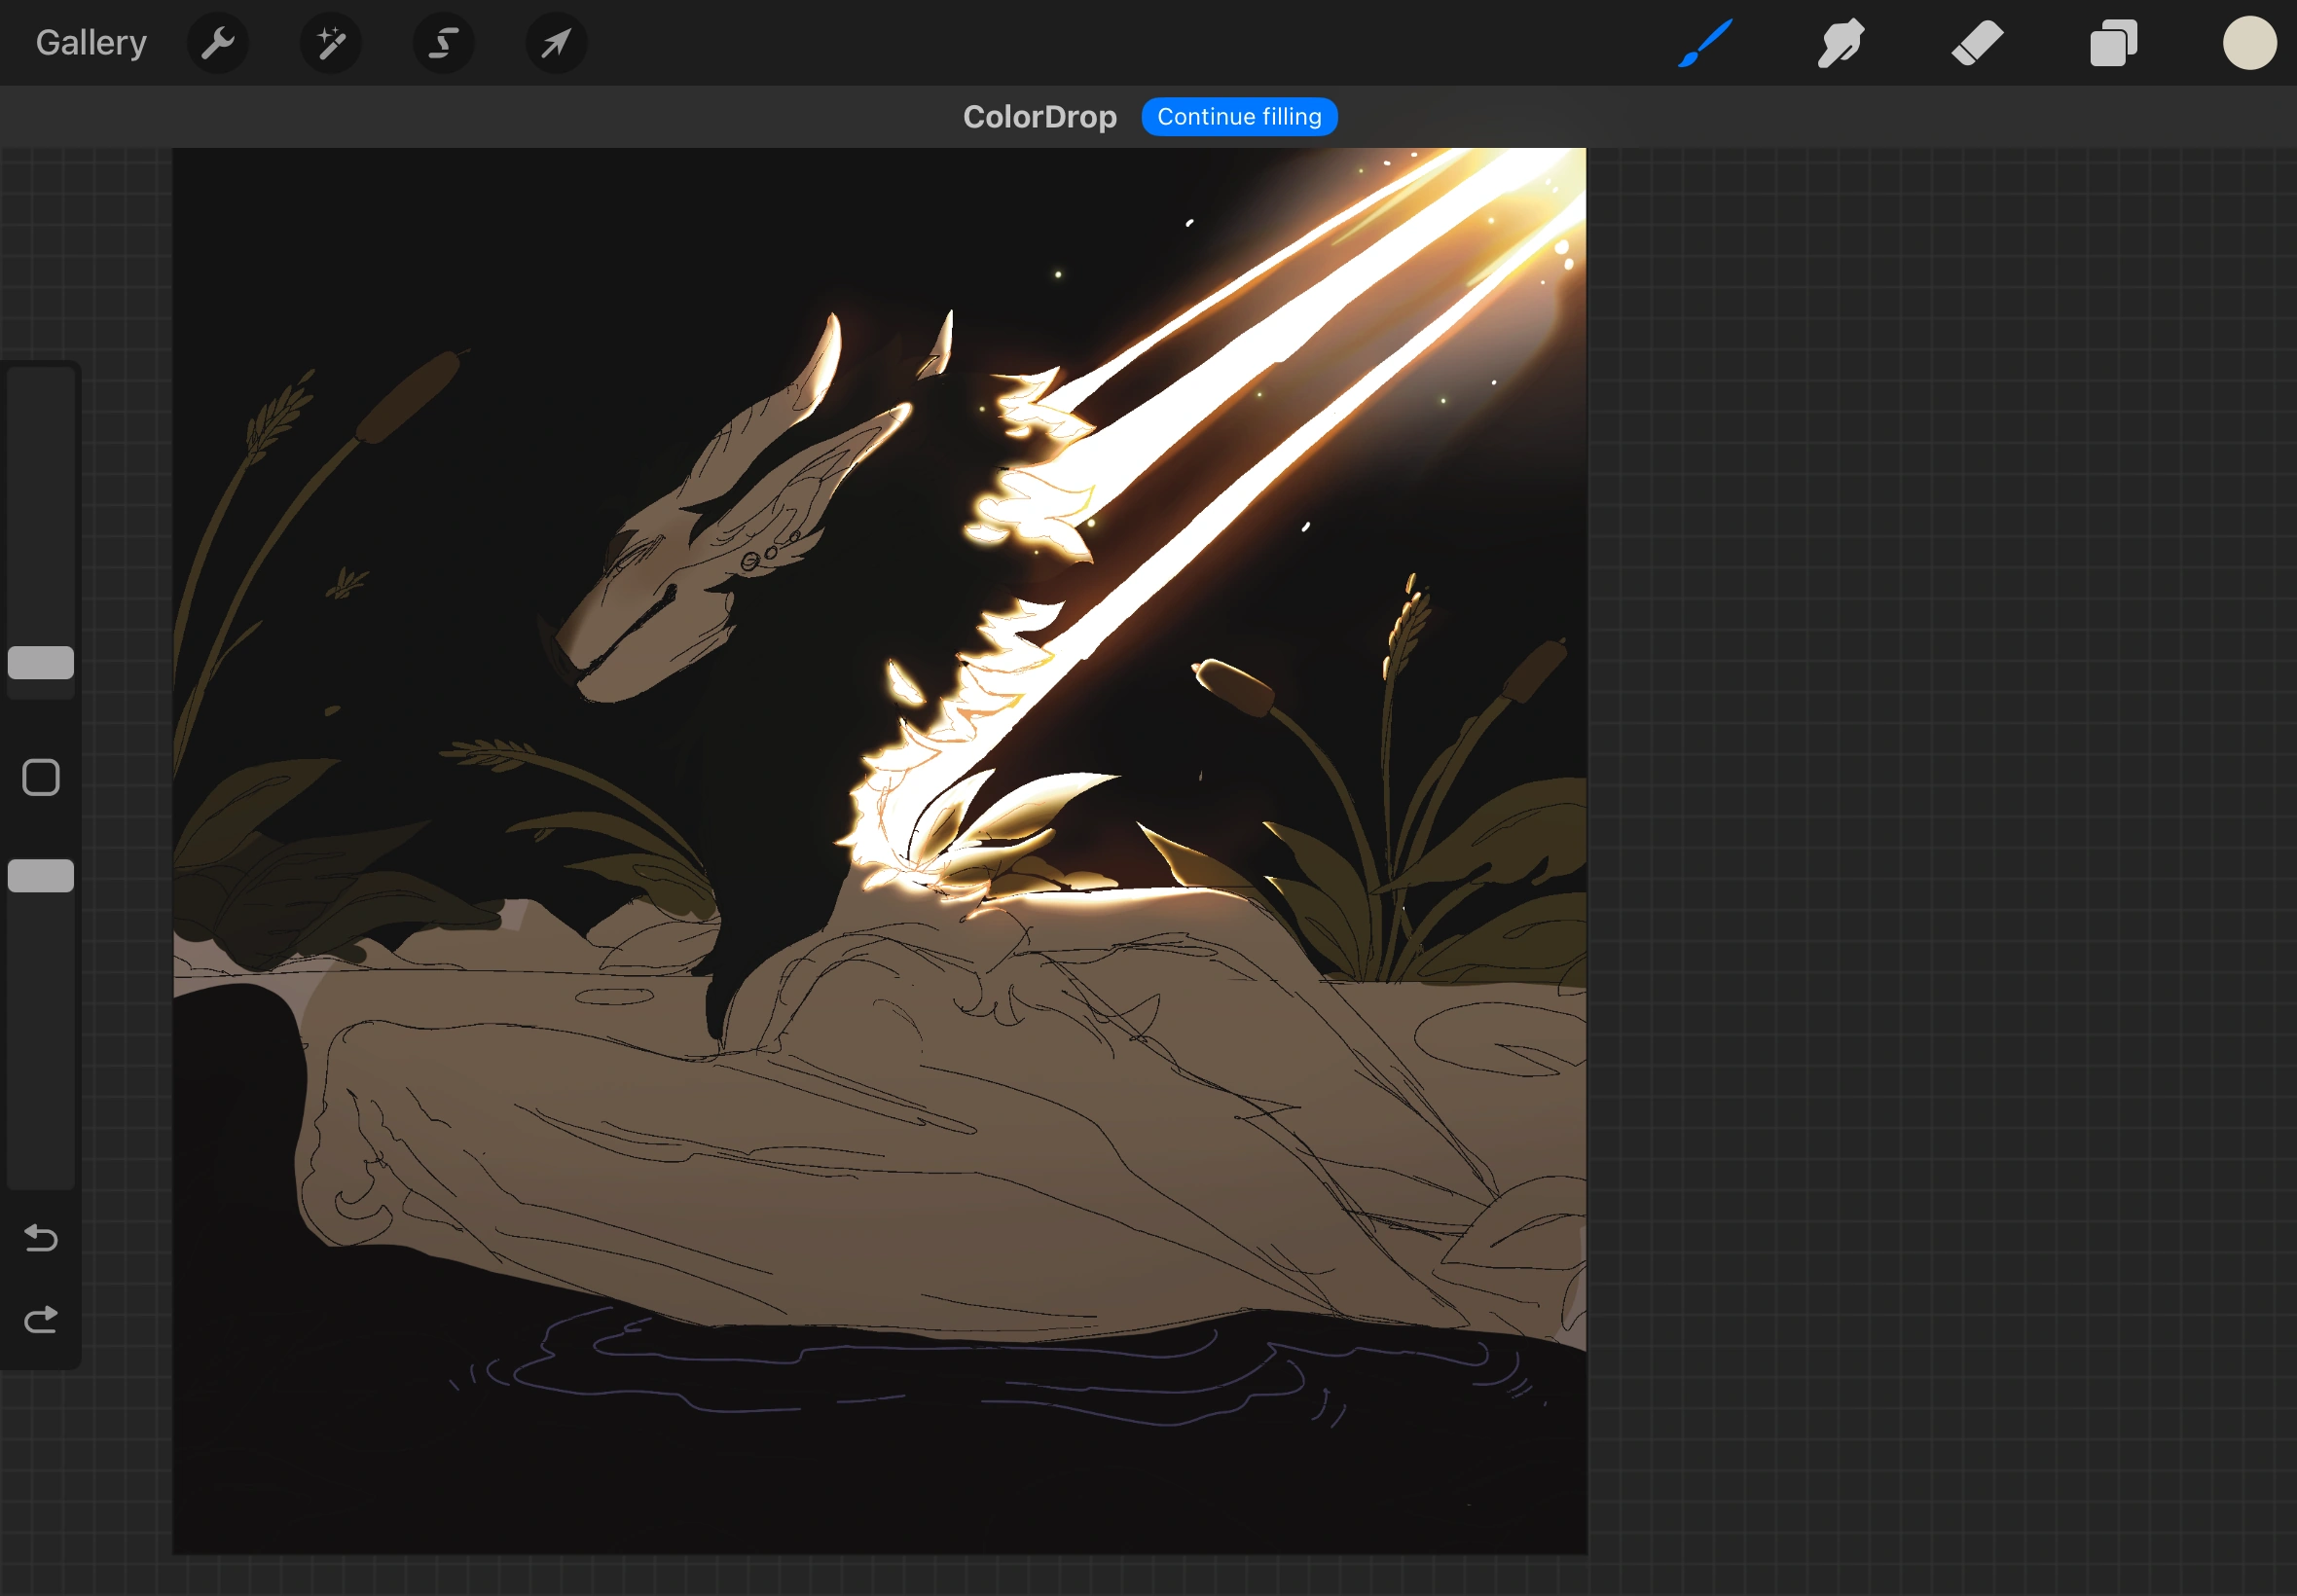The width and height of the screenshot is (2297, 1596).
Task: Activate the Transform arrow tool
Action: click(x=556, y=43)
